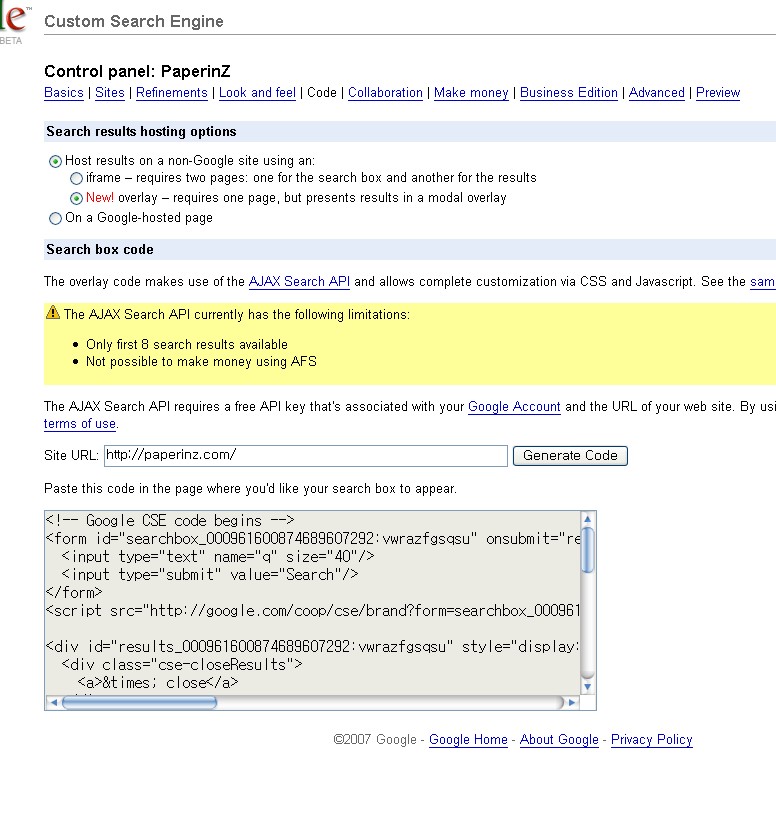Click the 'Control panel: PaperinZ' title

click(x=137, y=71)
